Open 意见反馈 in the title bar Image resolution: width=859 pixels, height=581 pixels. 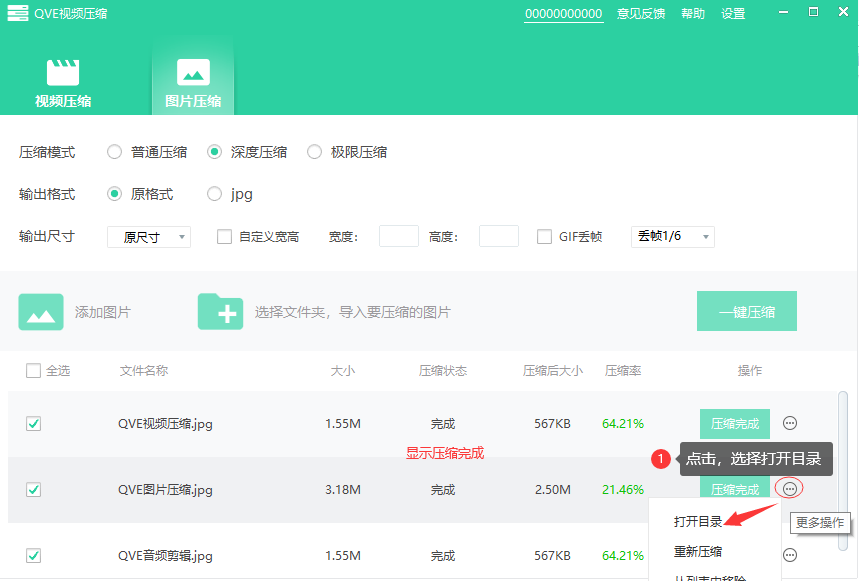pos(641,14)
